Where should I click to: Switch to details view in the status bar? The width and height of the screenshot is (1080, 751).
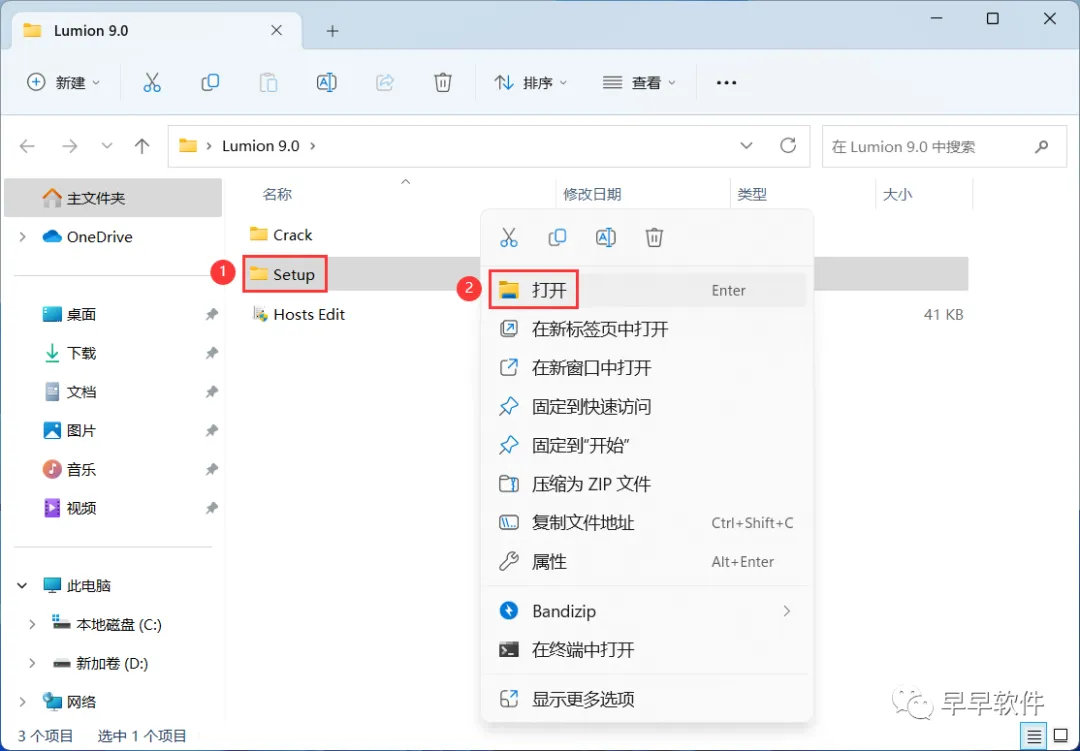(1034, 737)
